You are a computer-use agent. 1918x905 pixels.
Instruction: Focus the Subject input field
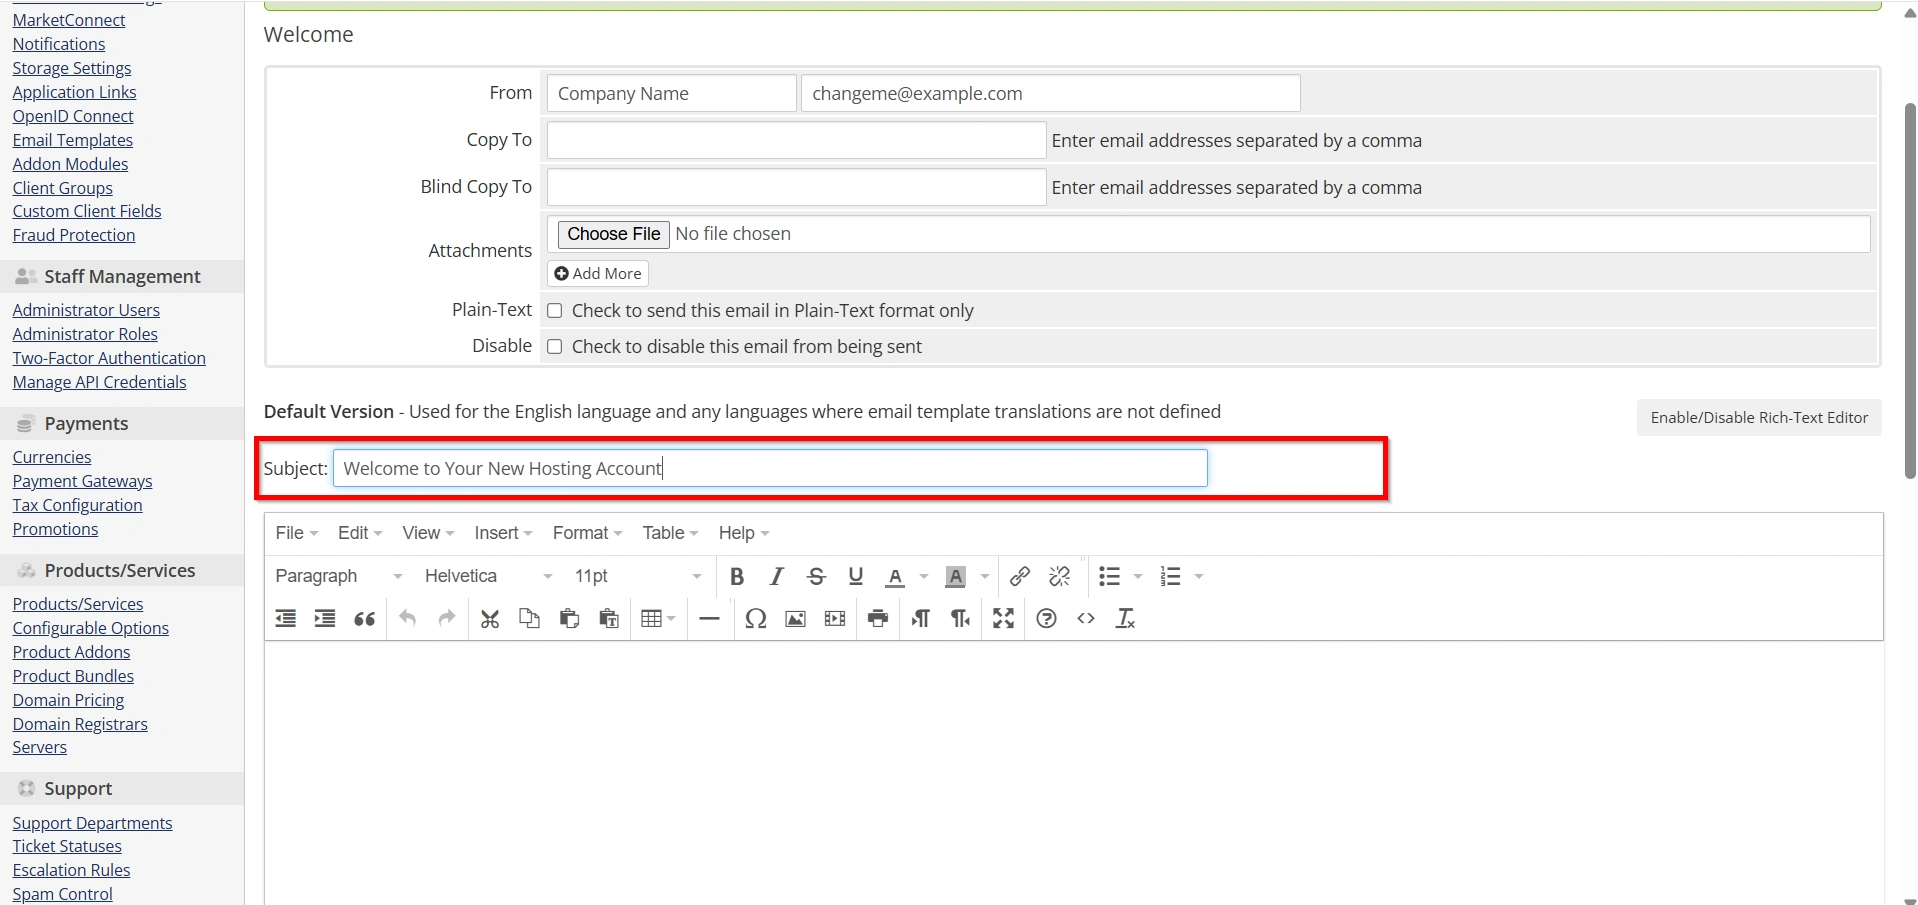pos(770,468)
